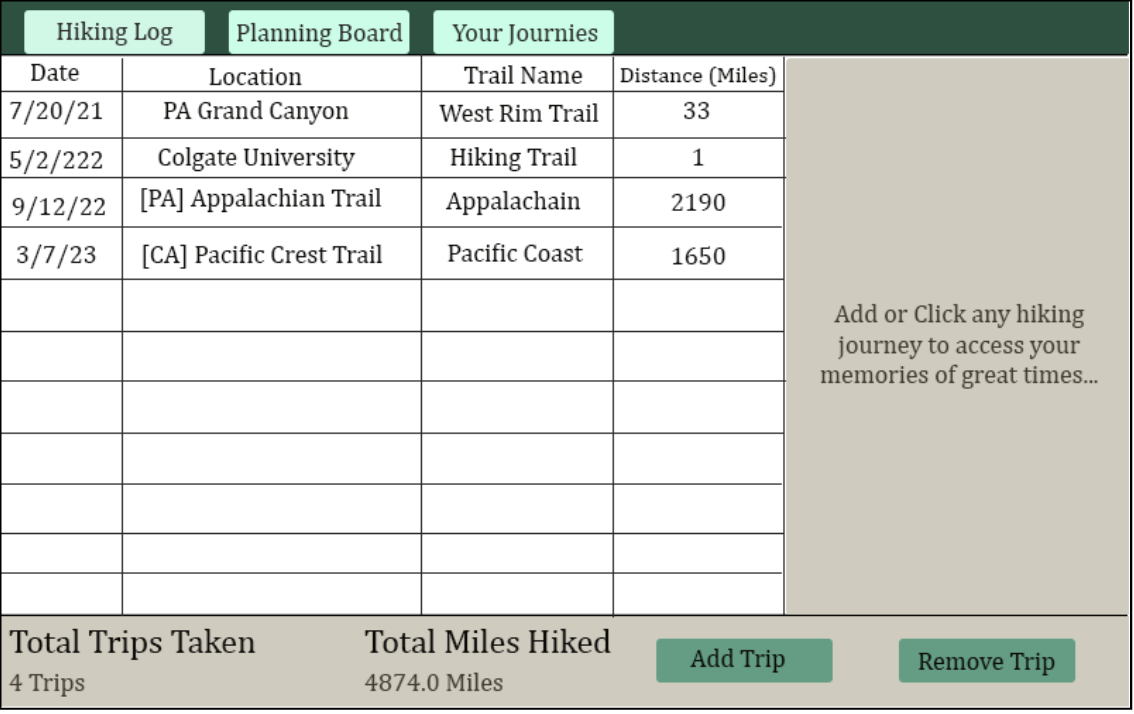Image resolution: width=1134 pixels, height=714 pixels.
Task: Click the Date column header
Action: coord(55,73)
